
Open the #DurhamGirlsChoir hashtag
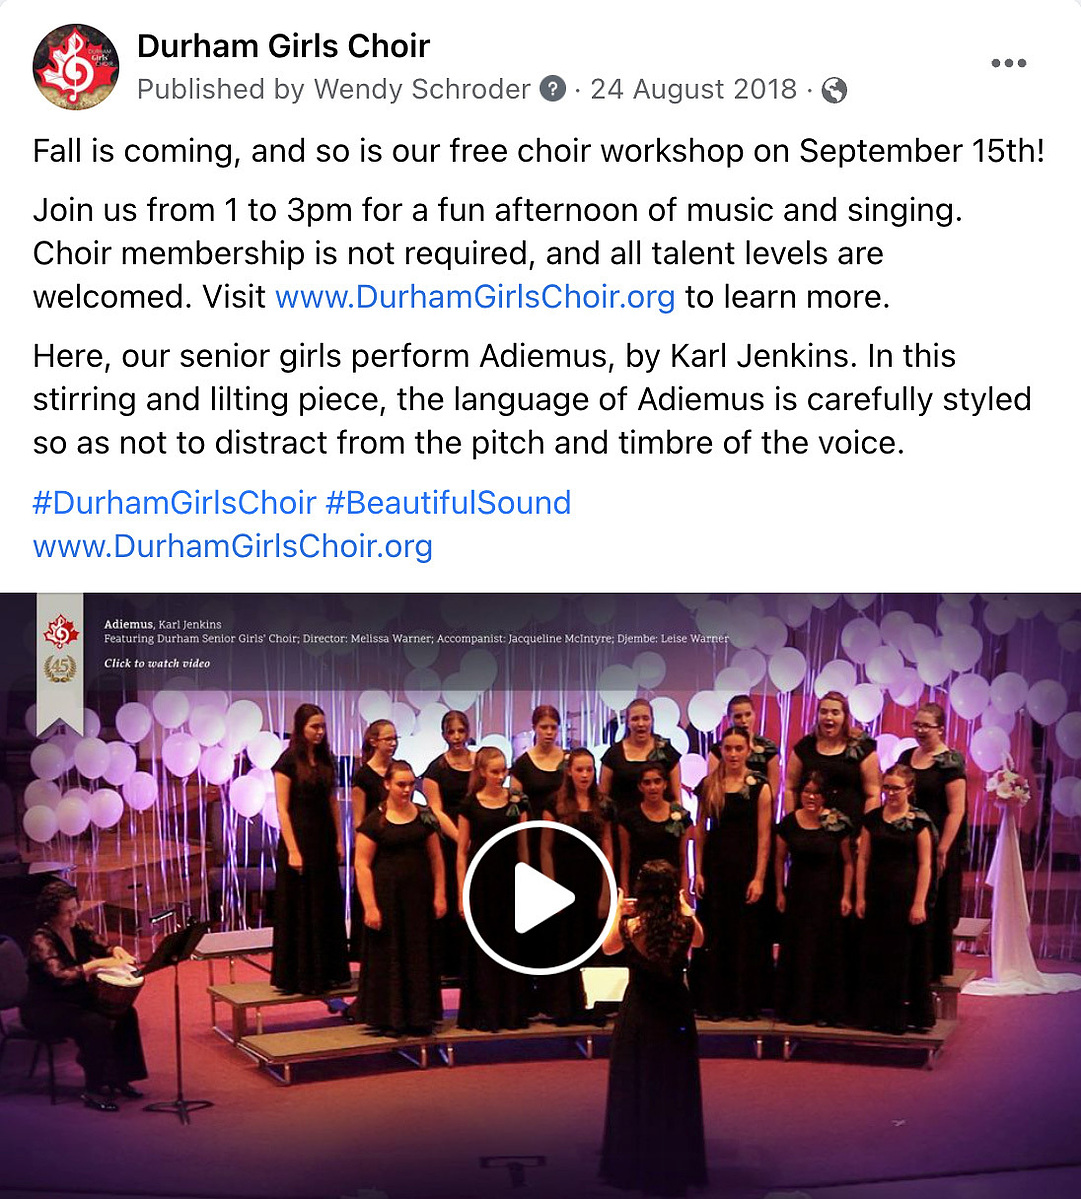pos(174,503)
